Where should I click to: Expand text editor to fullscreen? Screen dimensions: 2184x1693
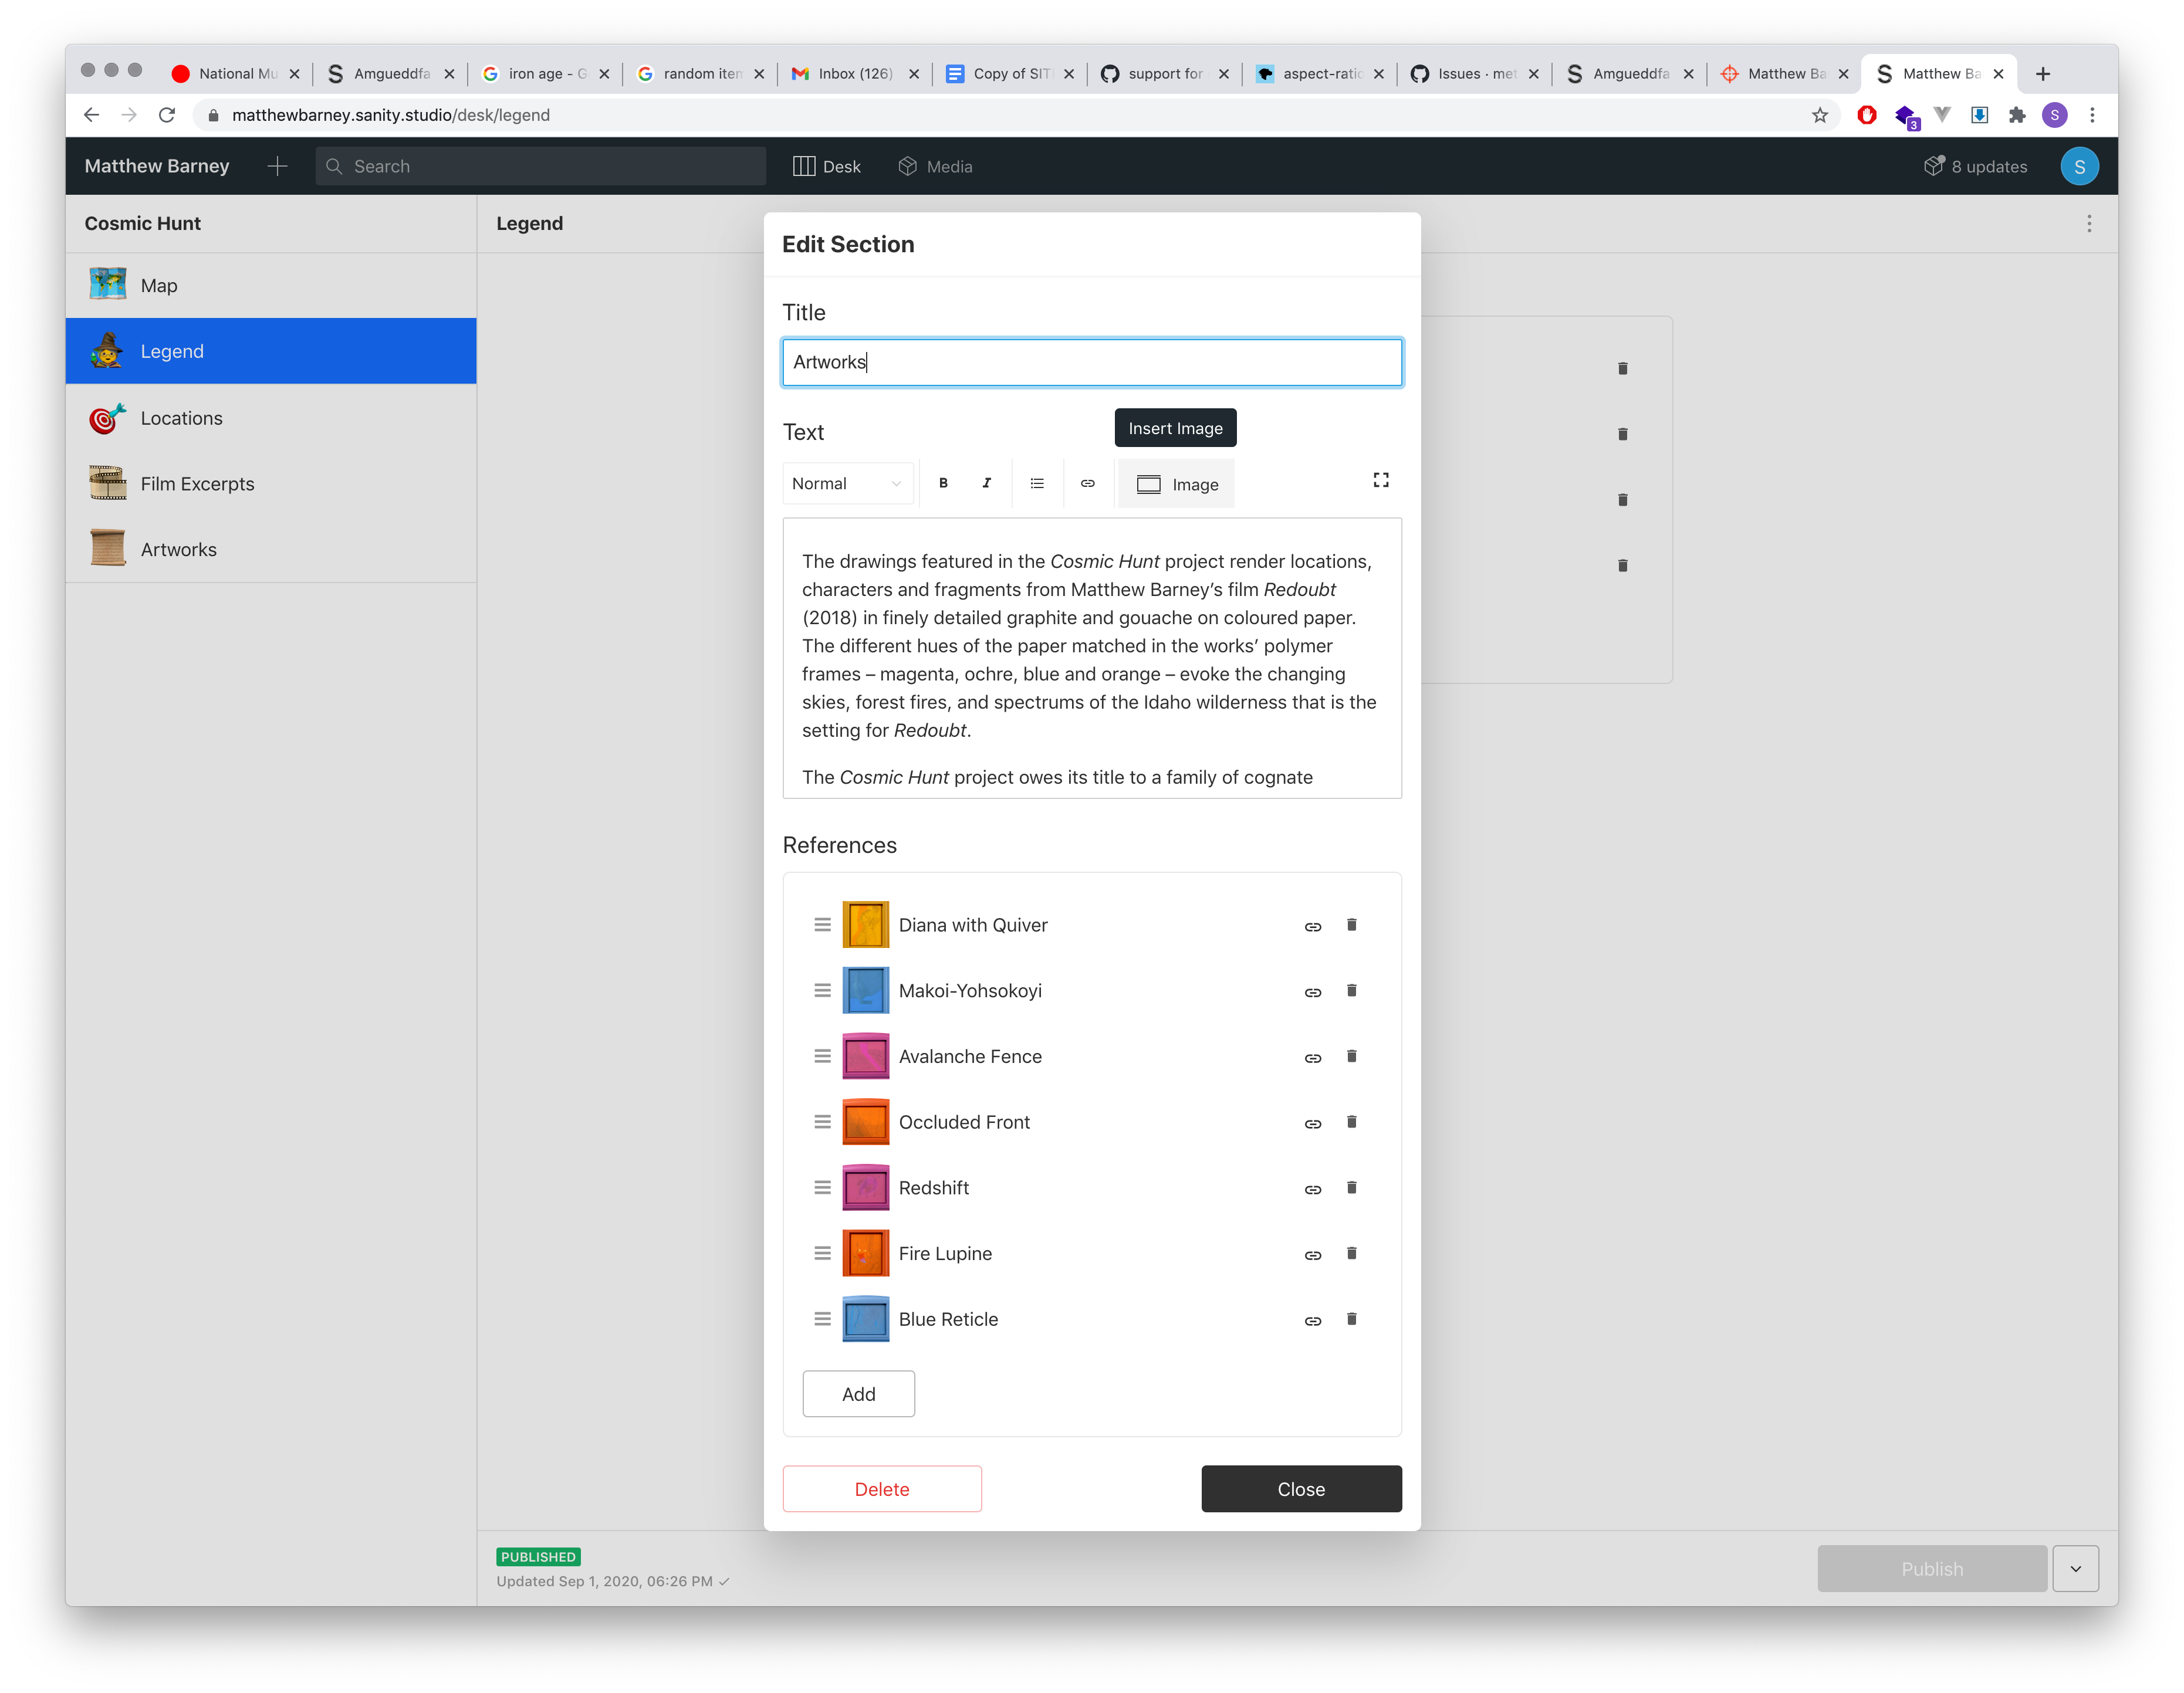click(1380, 480)
